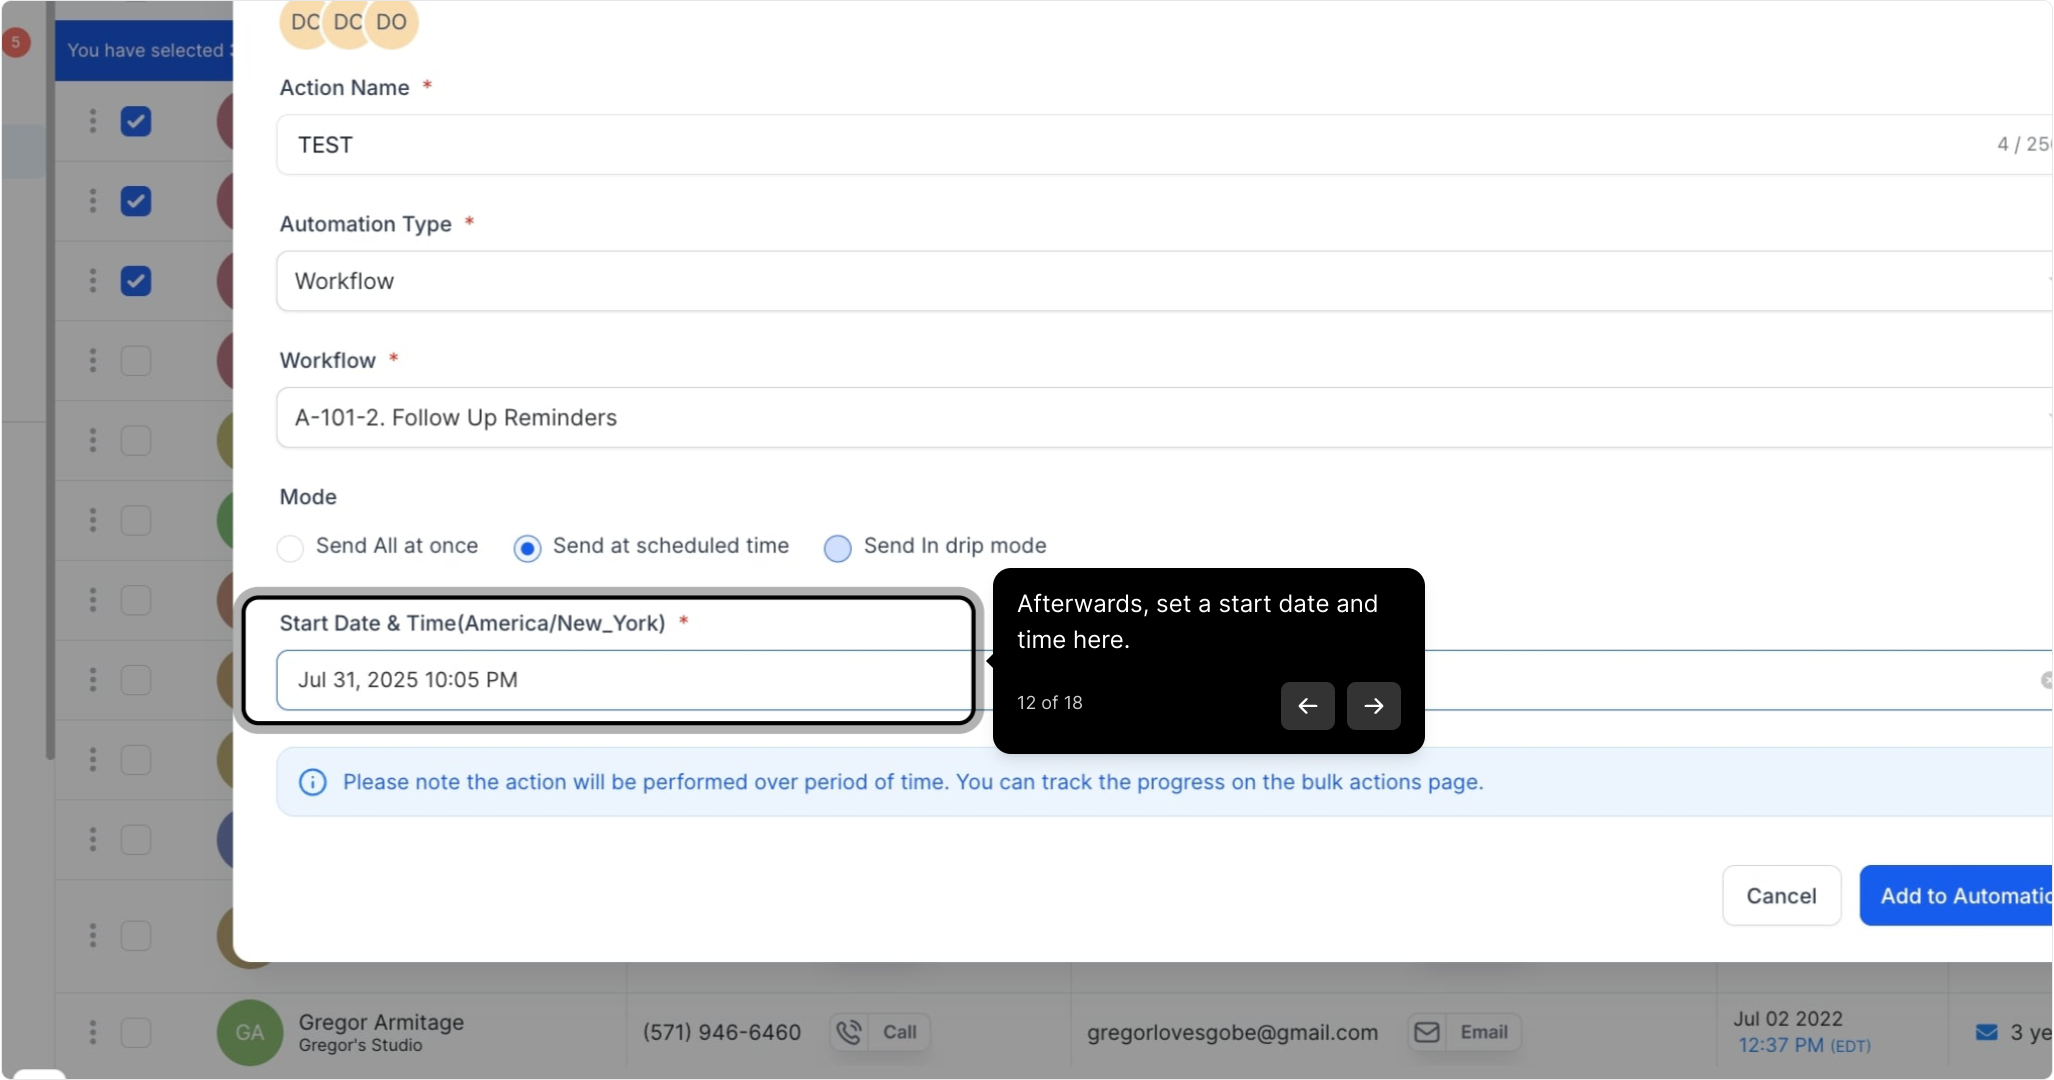Click the Email envelope icon button
This screenshot has height=1080, width=2054.
(1427, 1032)
